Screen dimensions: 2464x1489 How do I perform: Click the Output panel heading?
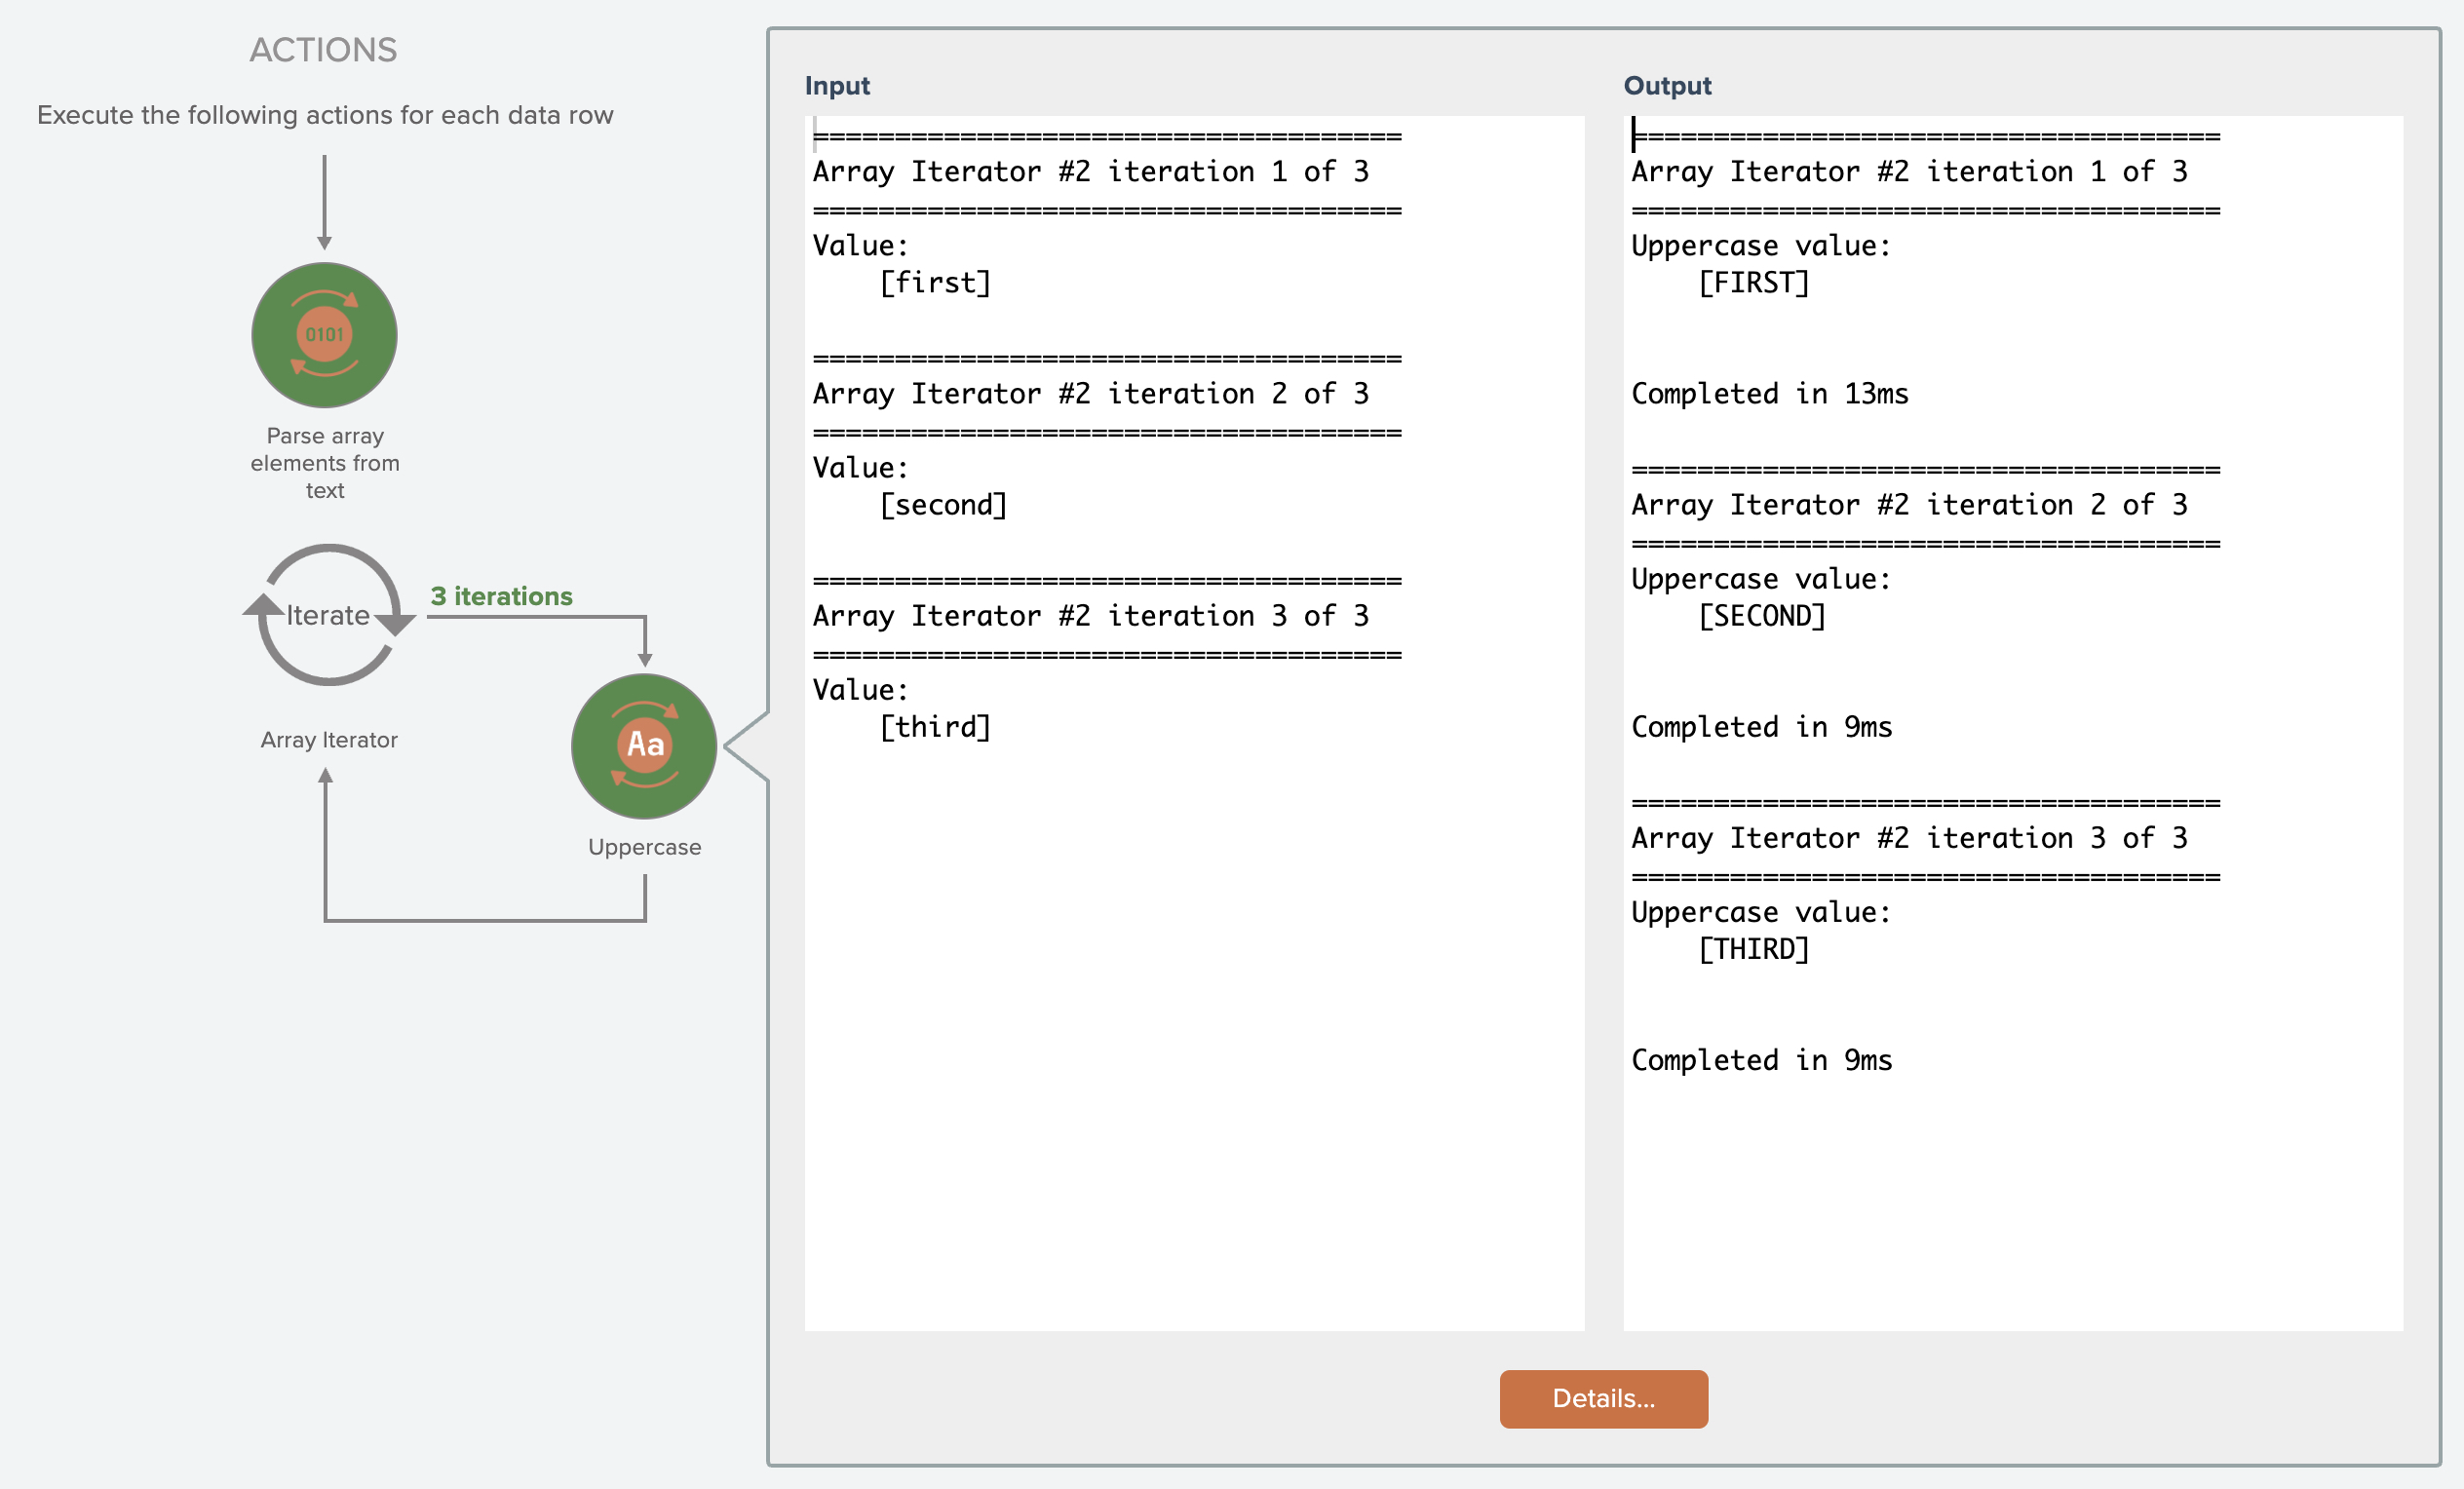pos(1667,86)
